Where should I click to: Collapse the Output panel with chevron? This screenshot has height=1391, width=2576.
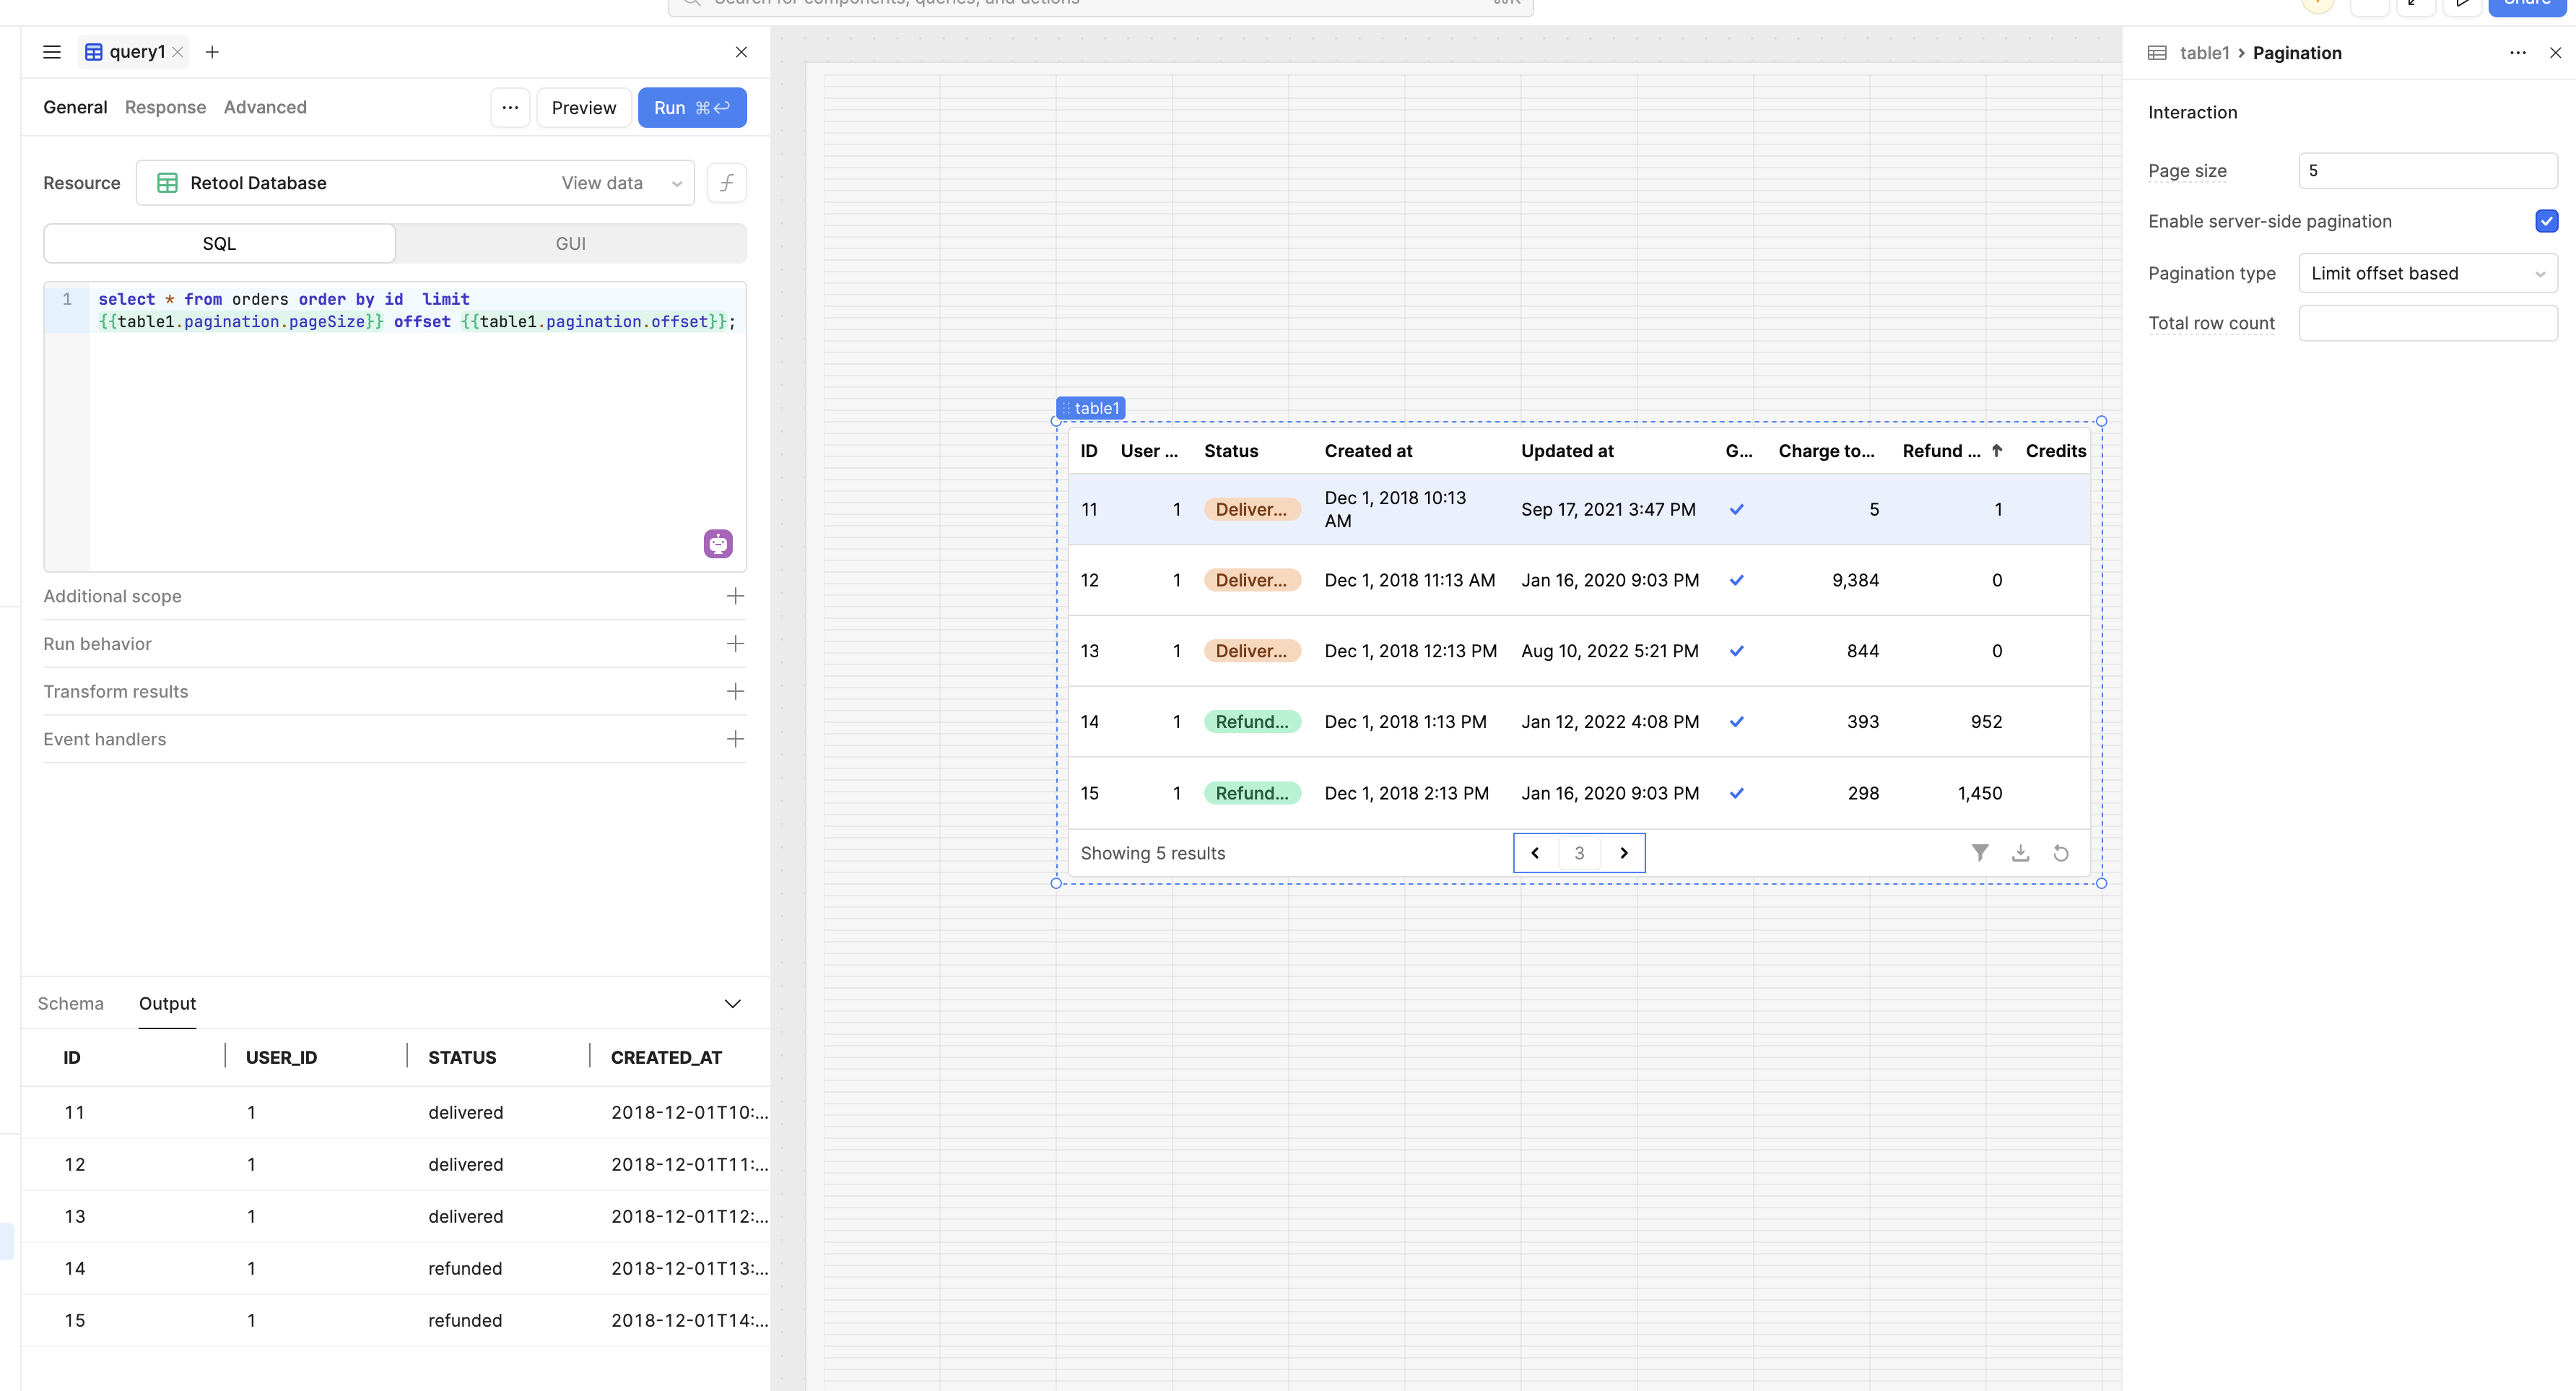pyautogui.click(x=732, y=1004)
